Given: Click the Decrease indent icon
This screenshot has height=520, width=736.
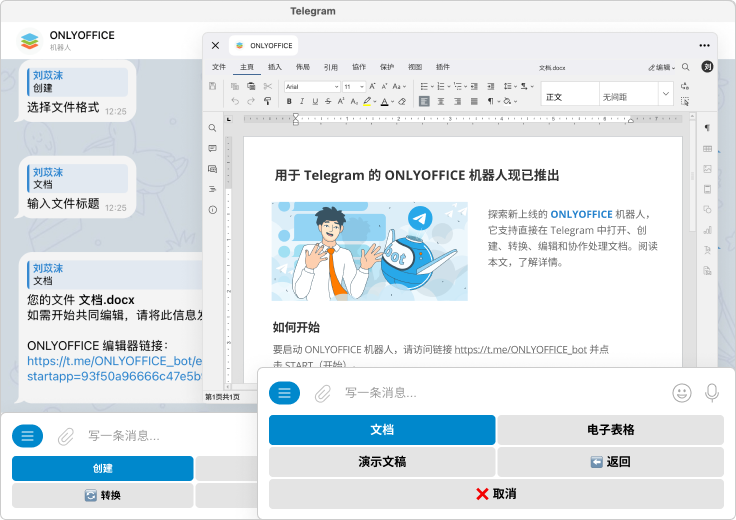Looking at the screenshot, I should (474, 86).
